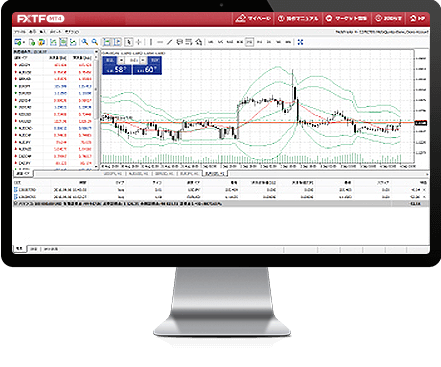Viewport: 441px width, 367px height.
Task: Focus the one-click lot size field
Action: click(133, 60)
